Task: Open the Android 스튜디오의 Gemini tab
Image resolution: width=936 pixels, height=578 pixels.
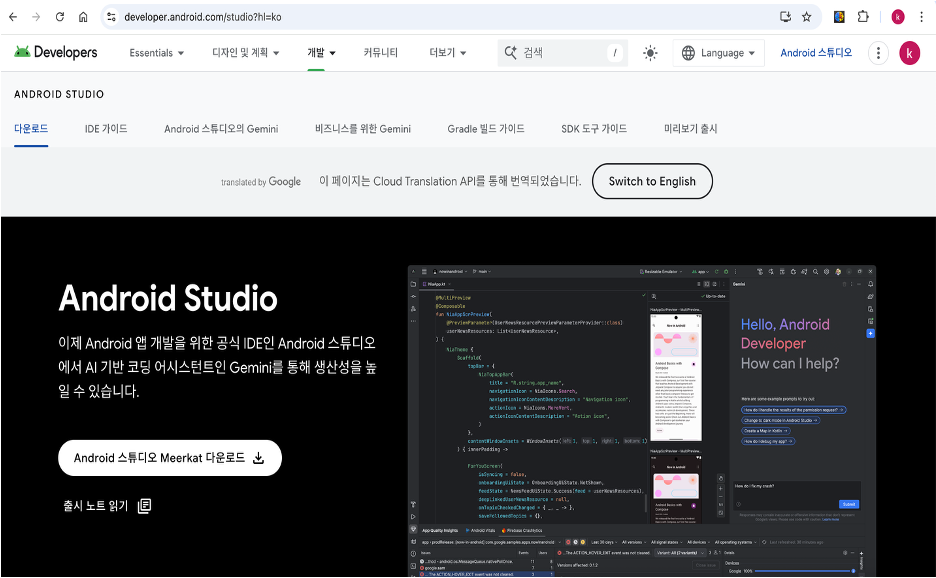Action: [x=221, y=128]
